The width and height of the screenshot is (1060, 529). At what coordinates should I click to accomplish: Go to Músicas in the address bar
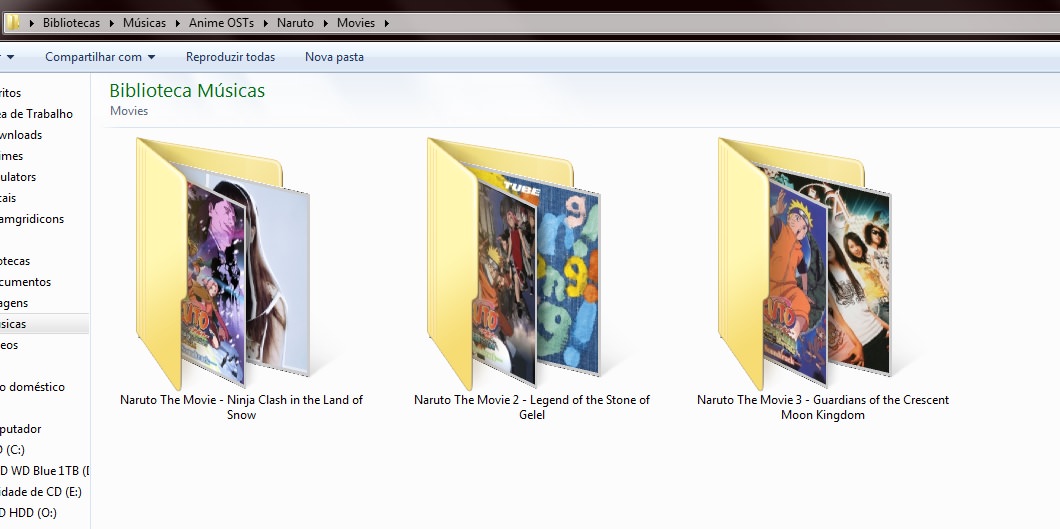click(144, 23)
